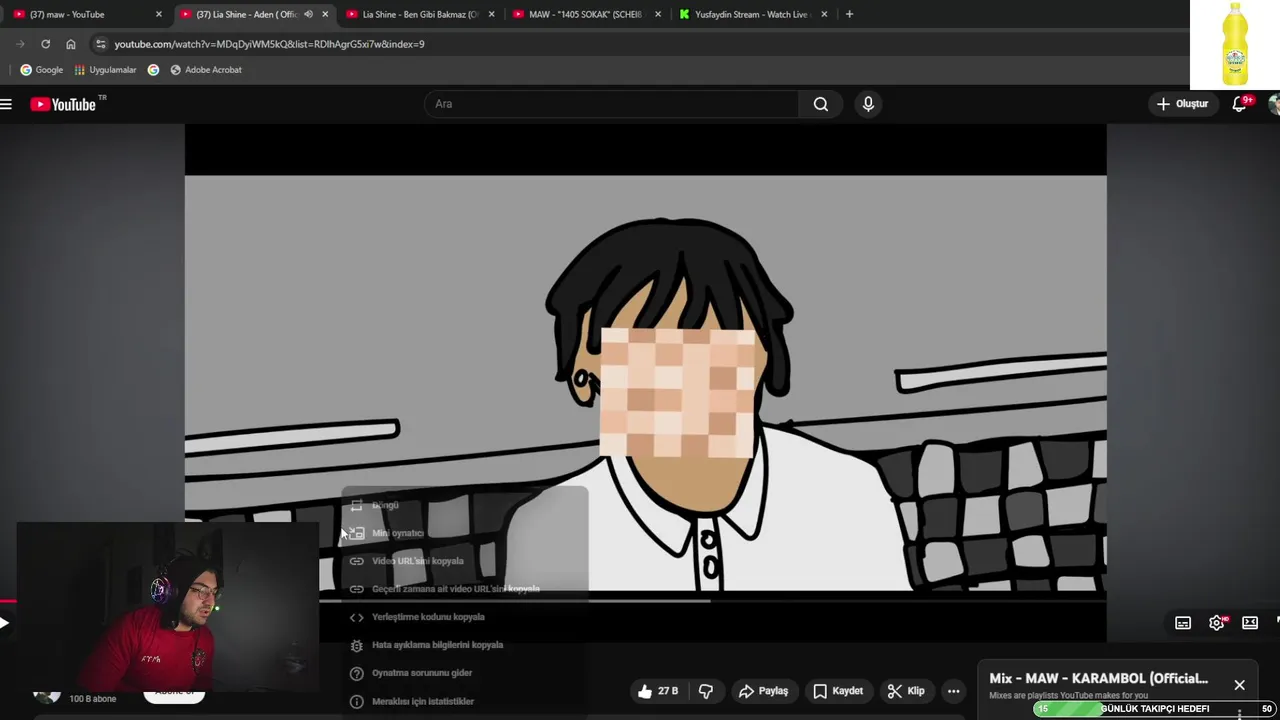The image size is (1280, 720).
Task: Close the Mix MAW KARAMBOL playlist panel
Action: (x=1239, y=685)
